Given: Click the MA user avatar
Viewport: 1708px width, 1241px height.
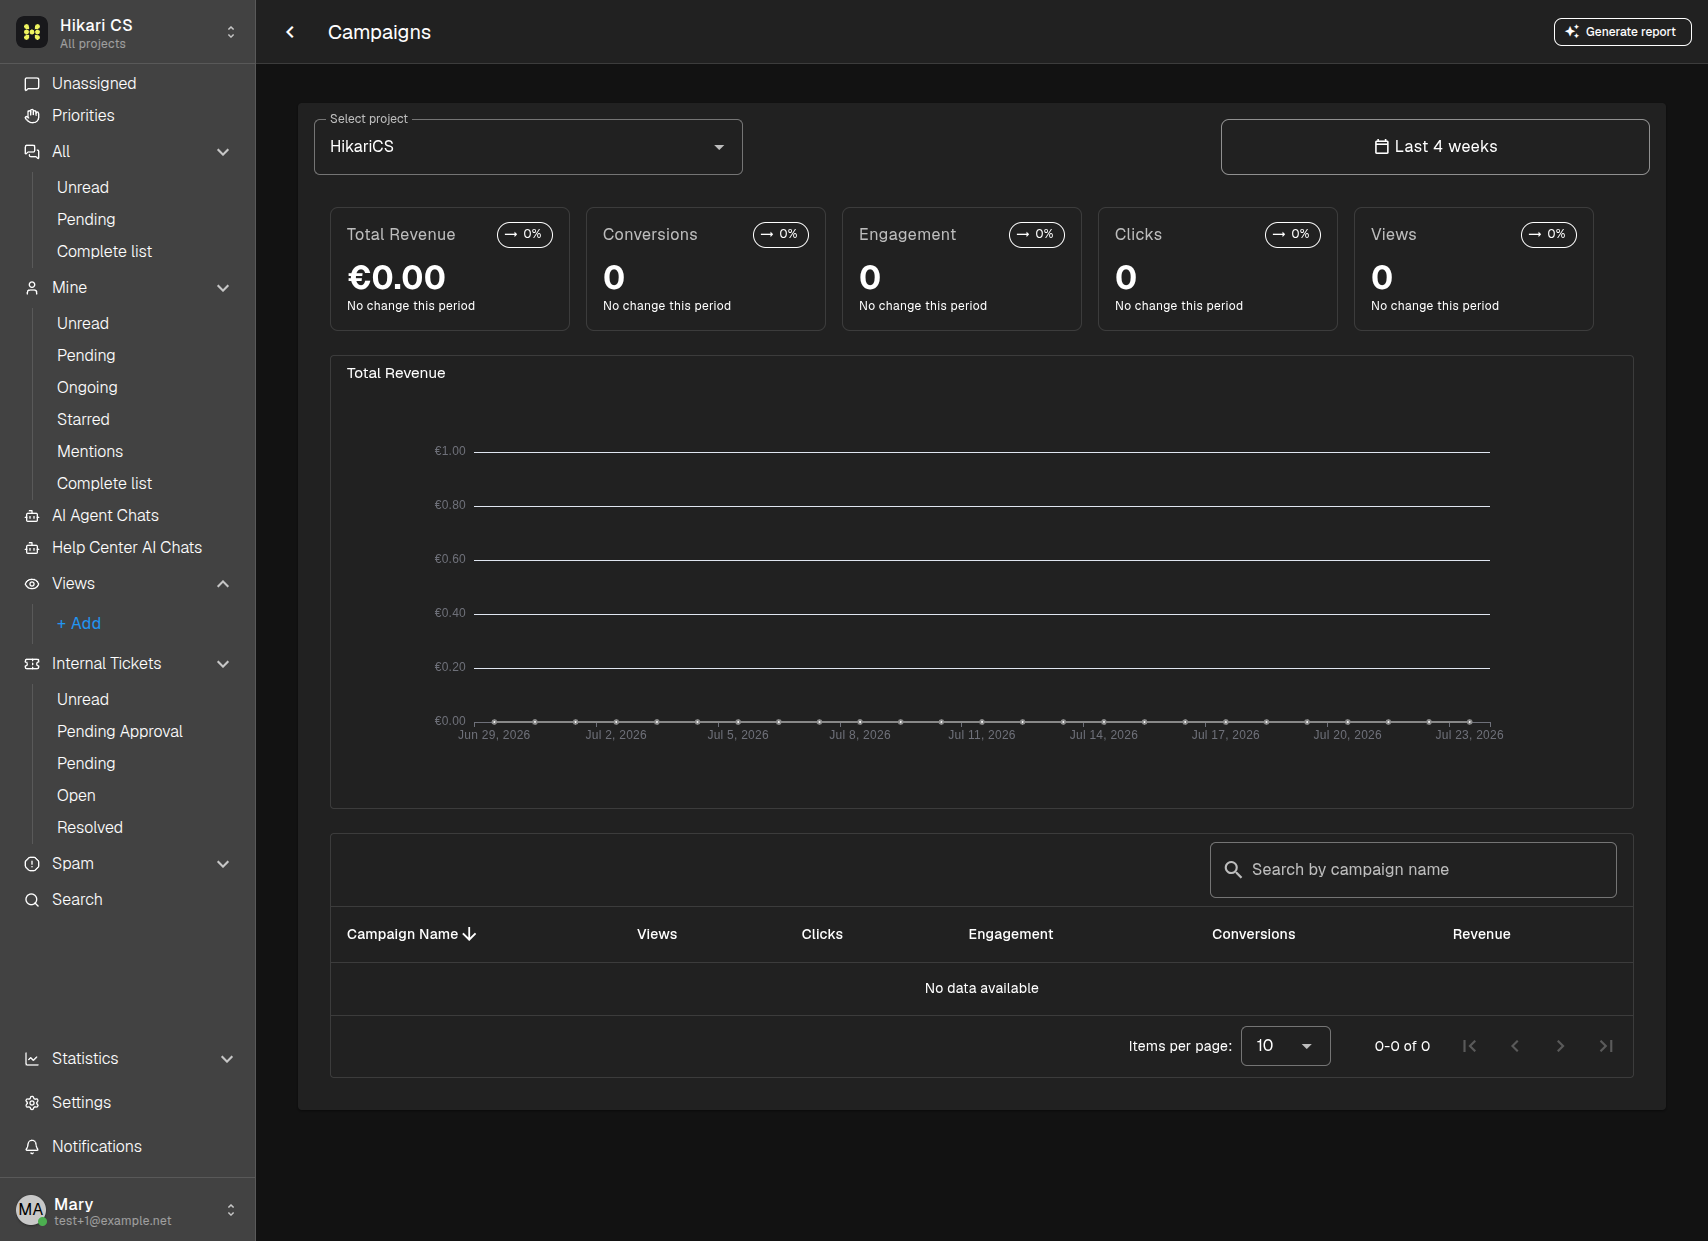Looking at the screenshot, I should 31,1210.
